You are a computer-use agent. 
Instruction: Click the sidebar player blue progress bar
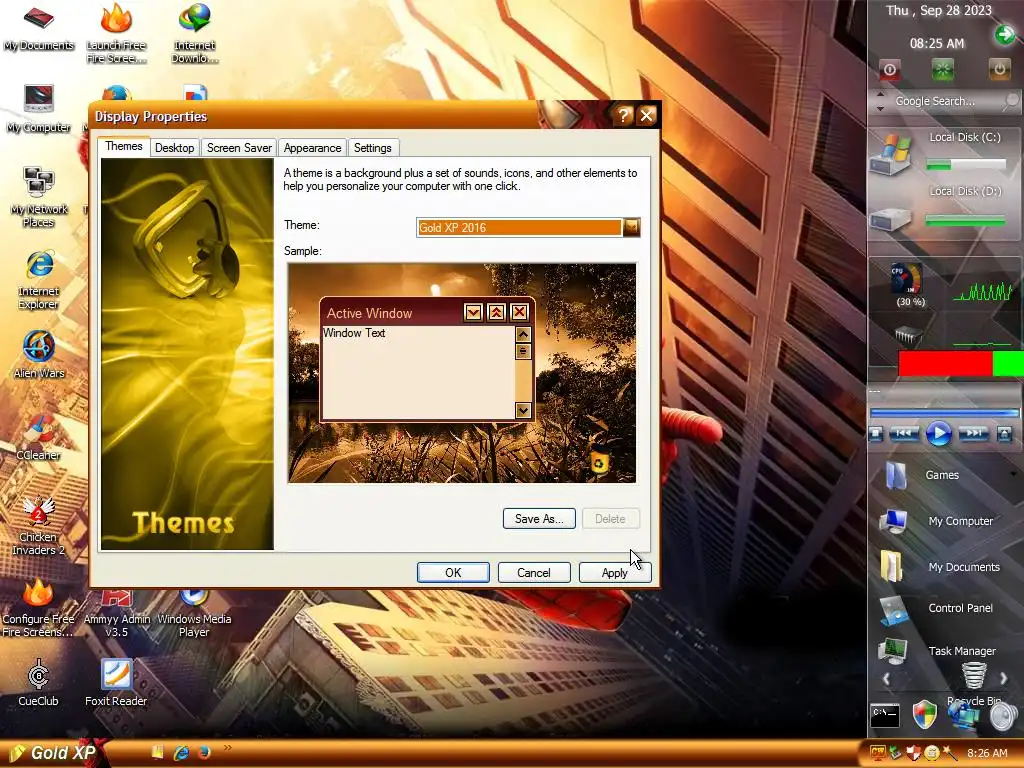[x=944, y=413]
